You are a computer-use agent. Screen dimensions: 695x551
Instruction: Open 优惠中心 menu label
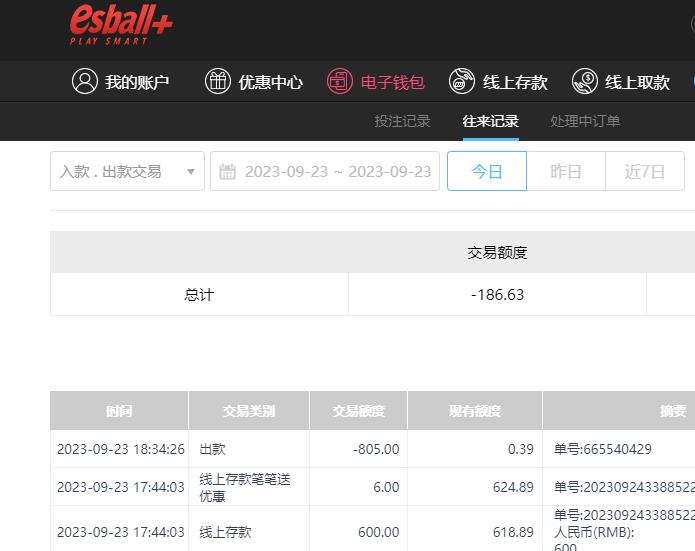pyautogui.click(x=270, y=82)
